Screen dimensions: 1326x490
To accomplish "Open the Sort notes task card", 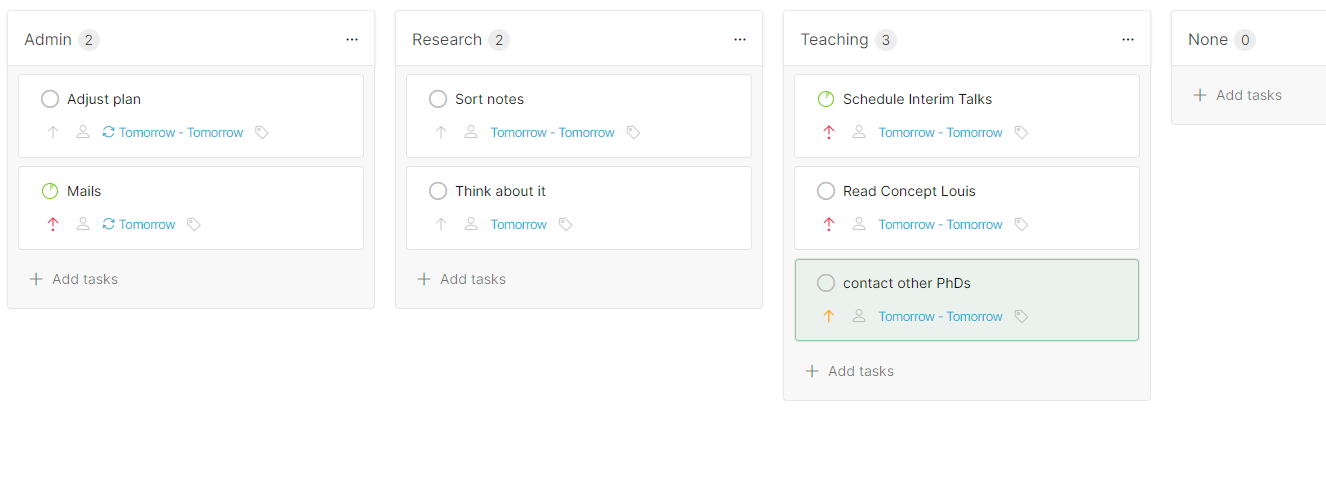I will [x=579, y=116].
